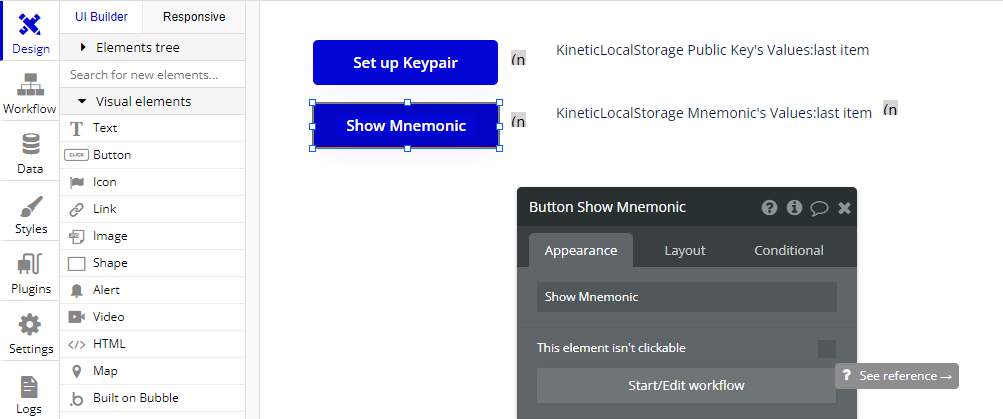Open the Styles brush icon
Image resolution: width=1003 pixels, height=419 pixels.
[30, 207]
